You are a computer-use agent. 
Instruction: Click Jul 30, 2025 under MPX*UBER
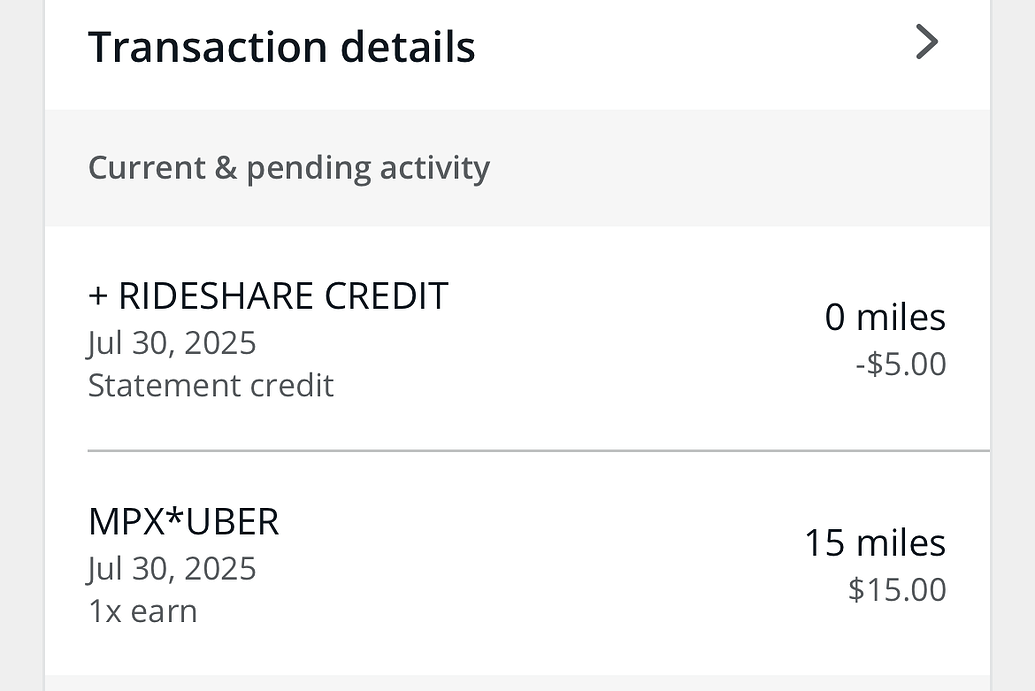[172, 569]
